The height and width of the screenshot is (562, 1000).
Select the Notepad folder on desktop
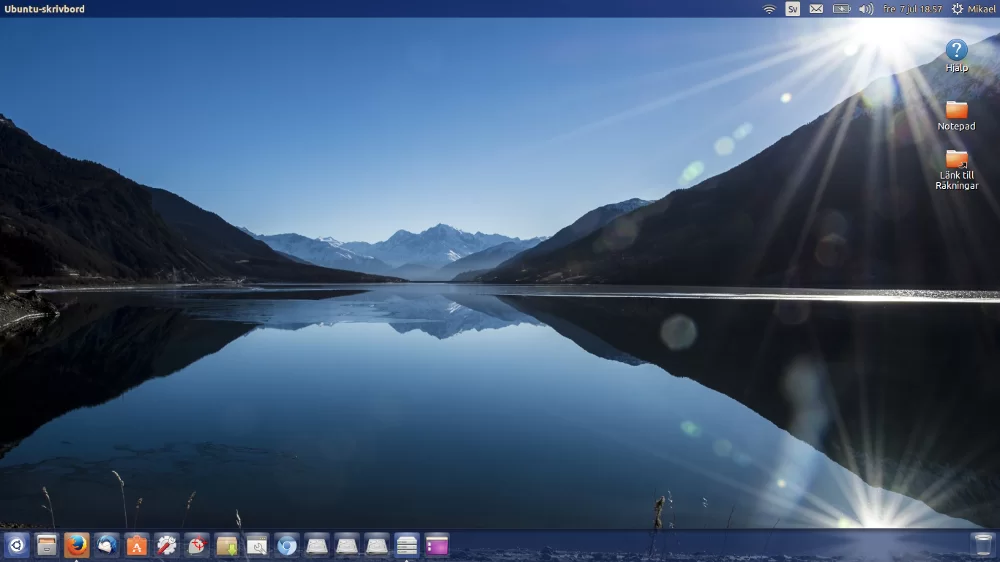956,115
